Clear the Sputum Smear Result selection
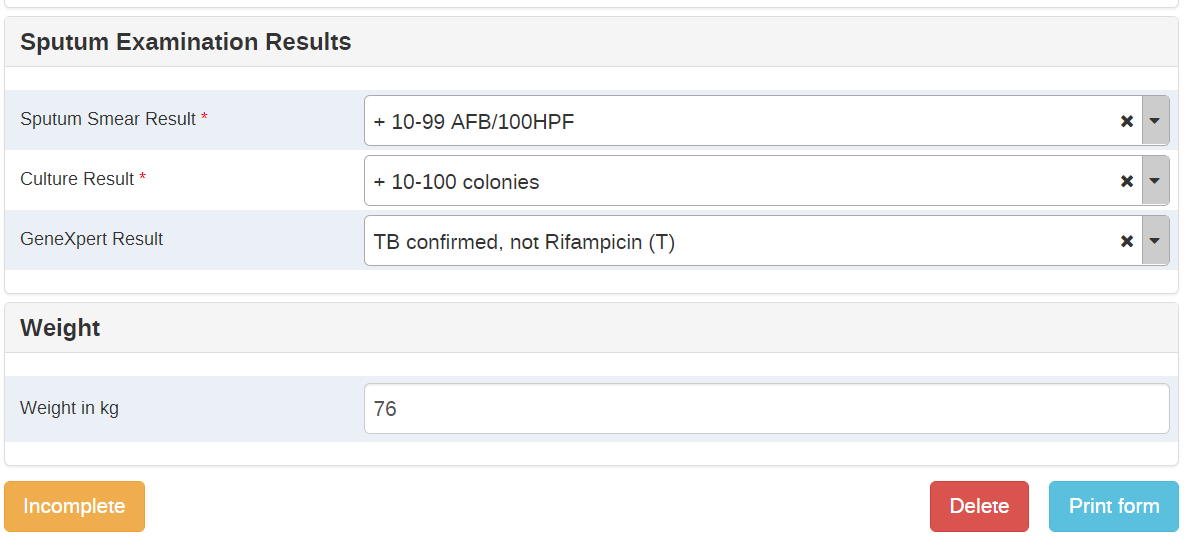The image size is (1190, 549). coord(1127,121)
